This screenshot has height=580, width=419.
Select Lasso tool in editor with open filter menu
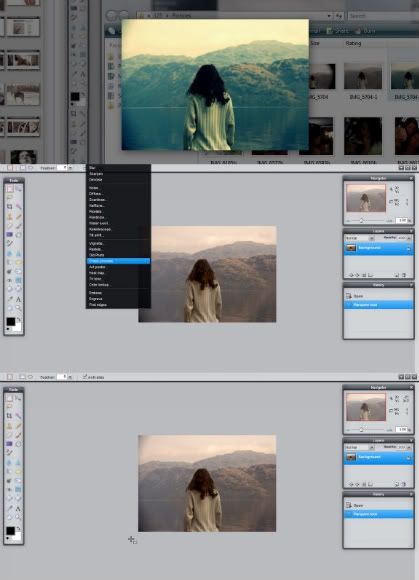[10, 198]
